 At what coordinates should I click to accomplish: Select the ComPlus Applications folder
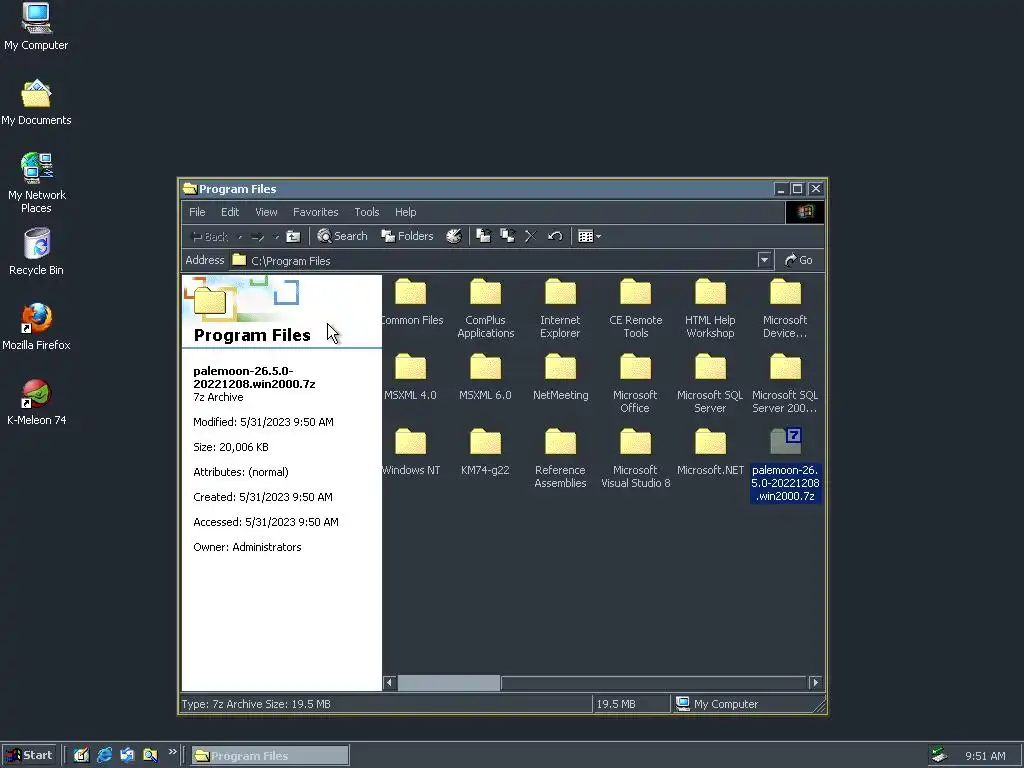pyautogui.click(x=485, y=308)
